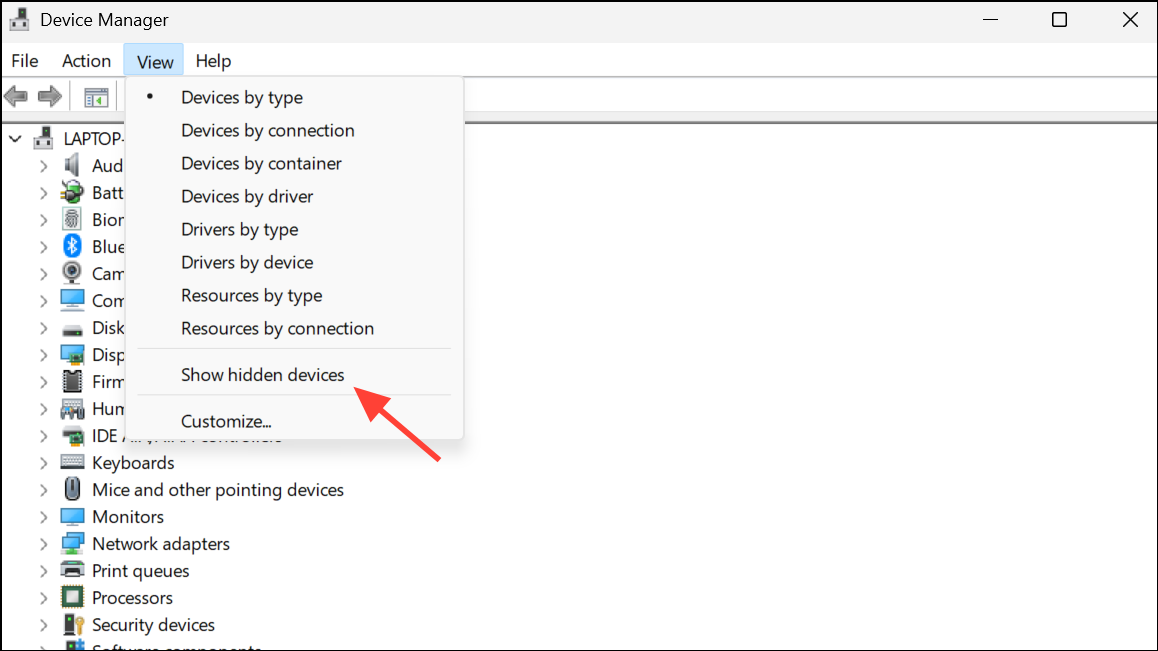The height and width of the screenshot is (651, 1158).
Task: Click the Security devices key icon
Action: click(72, 624)
